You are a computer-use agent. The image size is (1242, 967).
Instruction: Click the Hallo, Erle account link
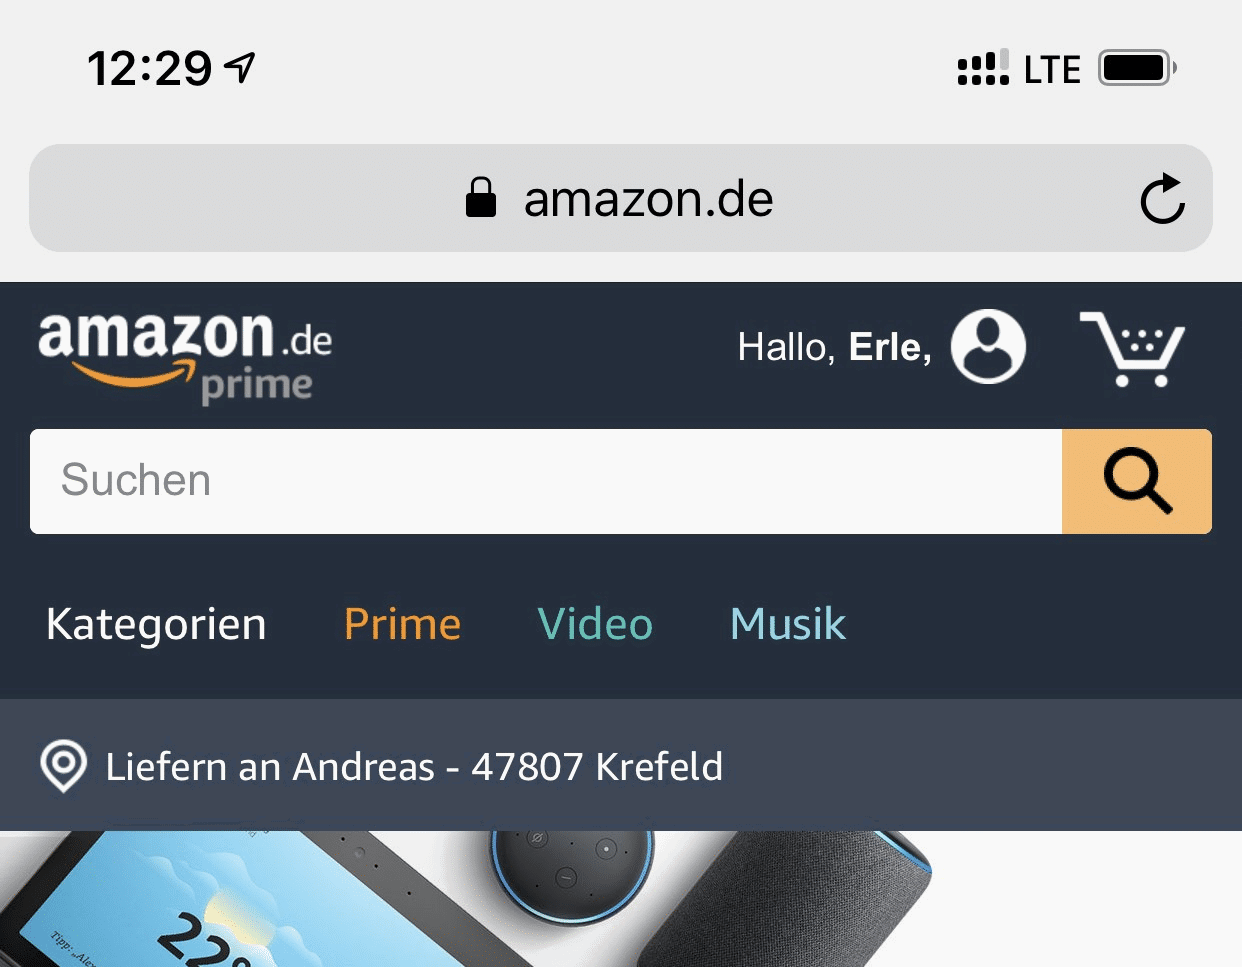click(x=835, y=347)
